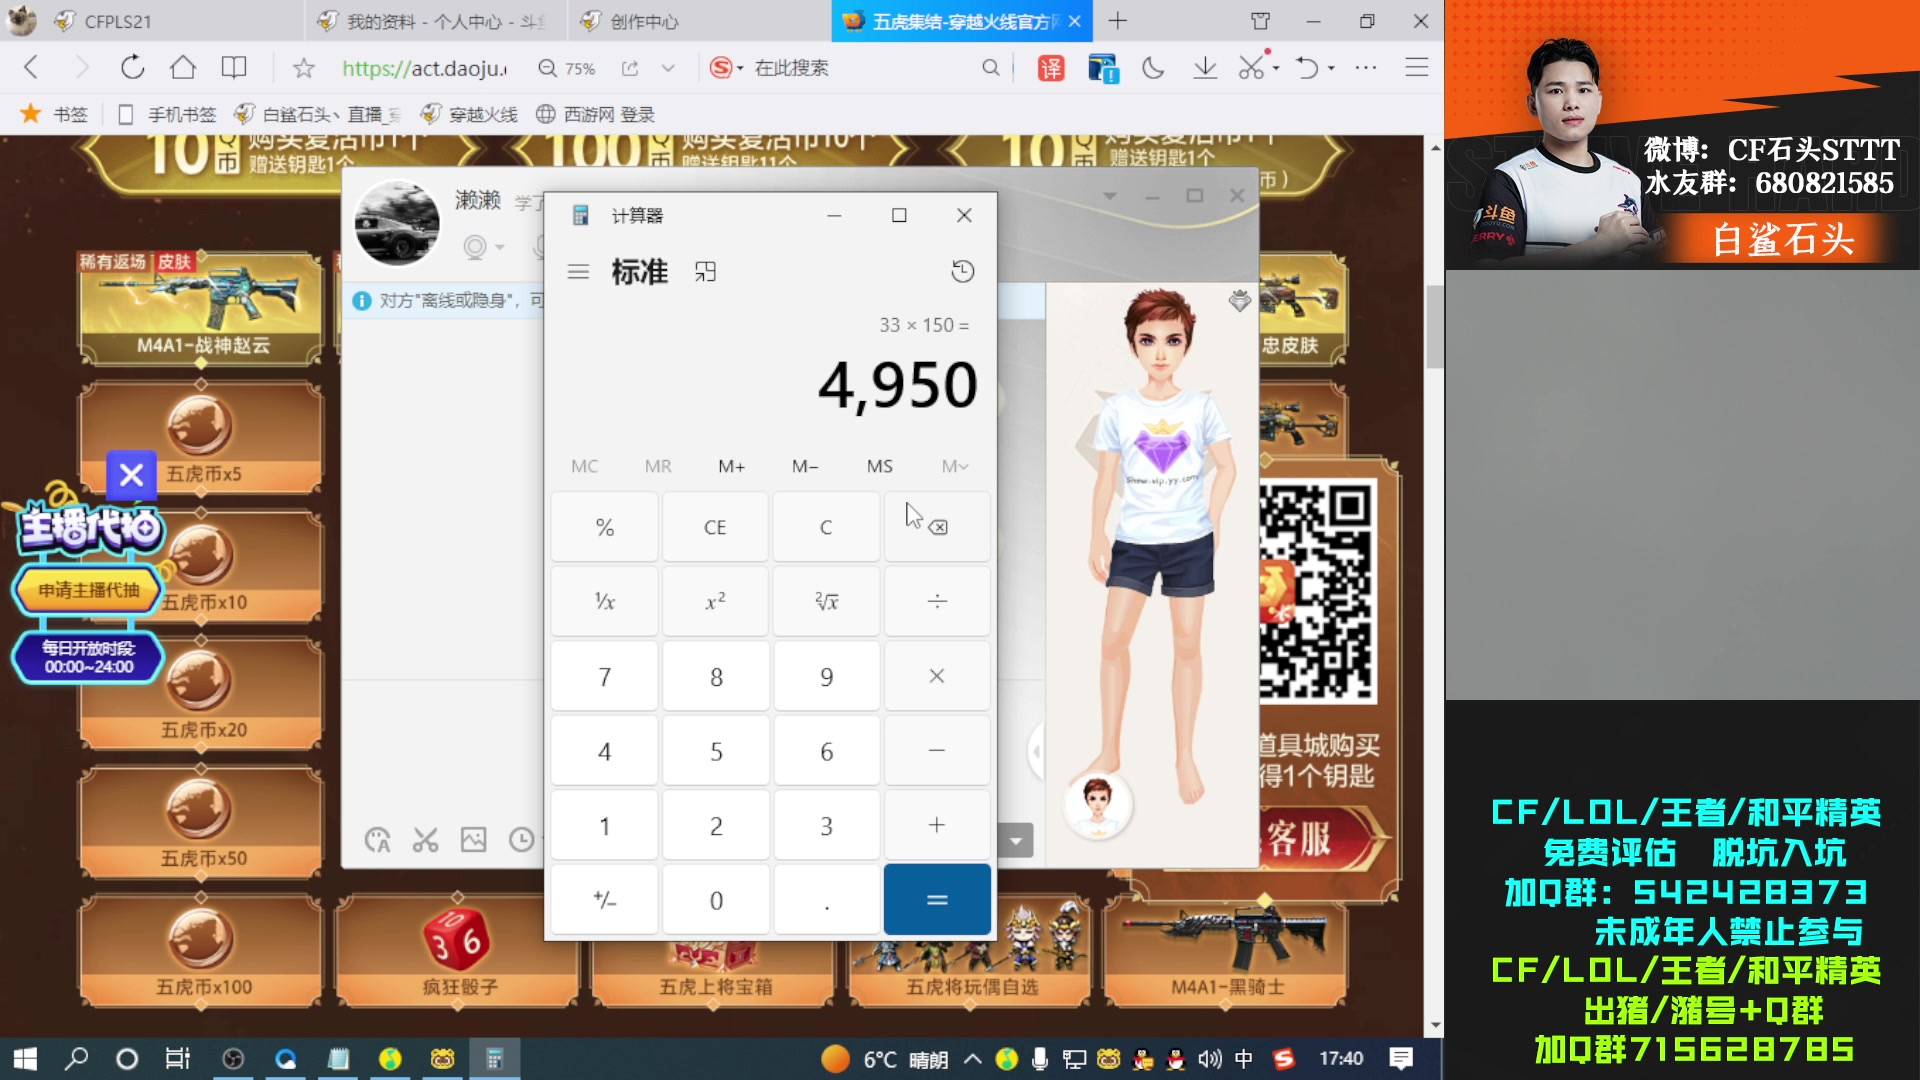Open 西游网 登录 bookmark
The width and height of the screenshot is (1920, 1080).
tap(595, 114)
